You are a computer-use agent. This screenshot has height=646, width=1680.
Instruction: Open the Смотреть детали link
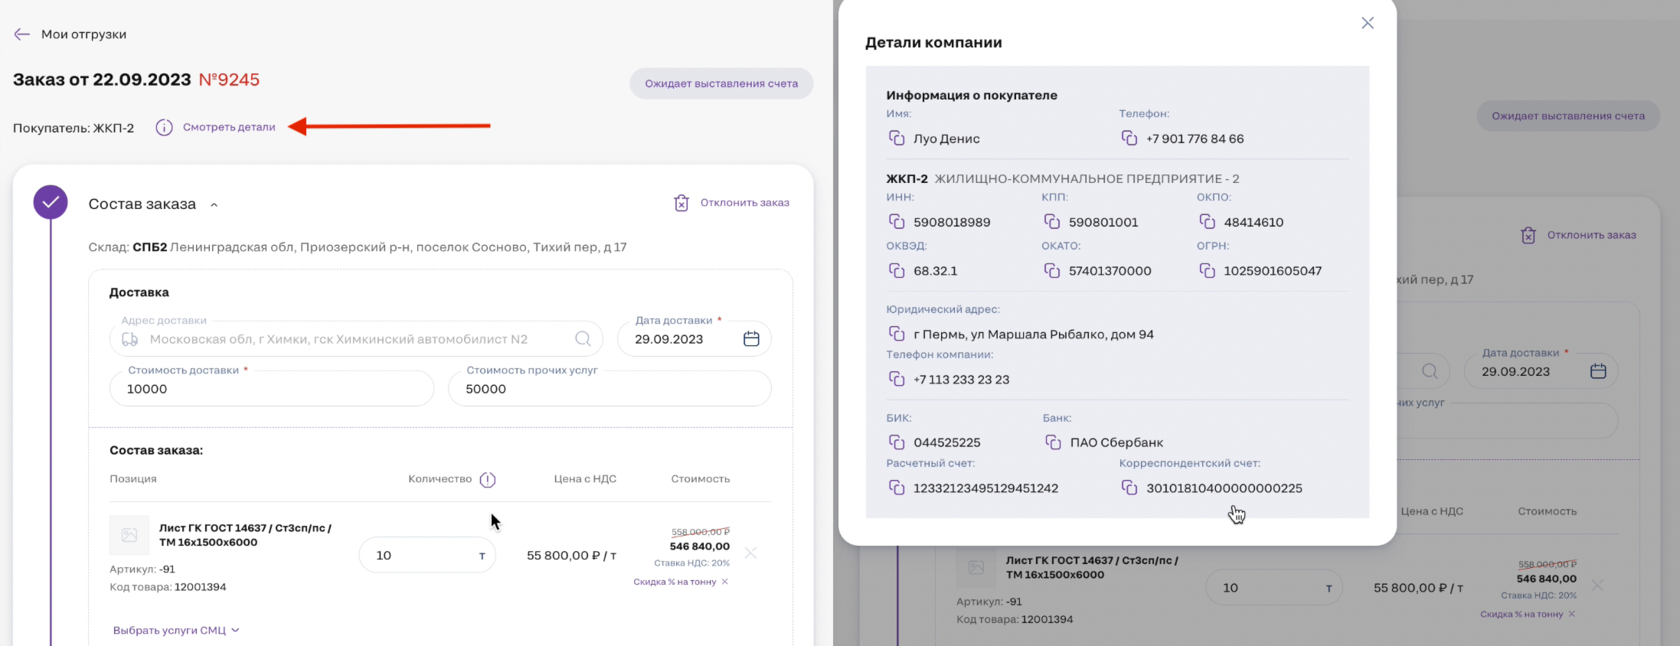(229, 127)
